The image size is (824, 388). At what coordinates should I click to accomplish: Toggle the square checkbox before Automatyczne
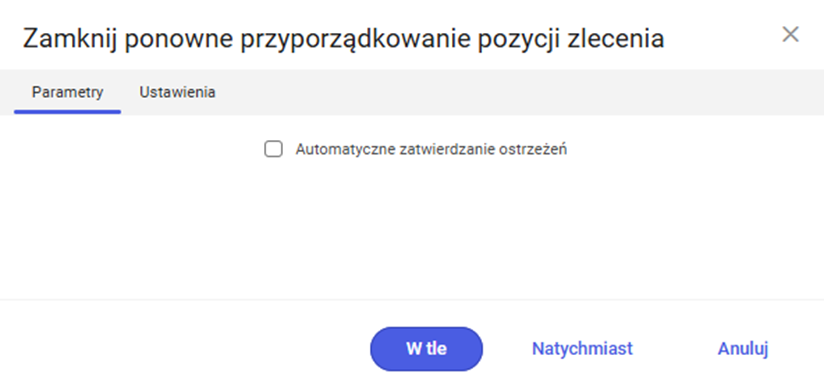coord(273,149)
